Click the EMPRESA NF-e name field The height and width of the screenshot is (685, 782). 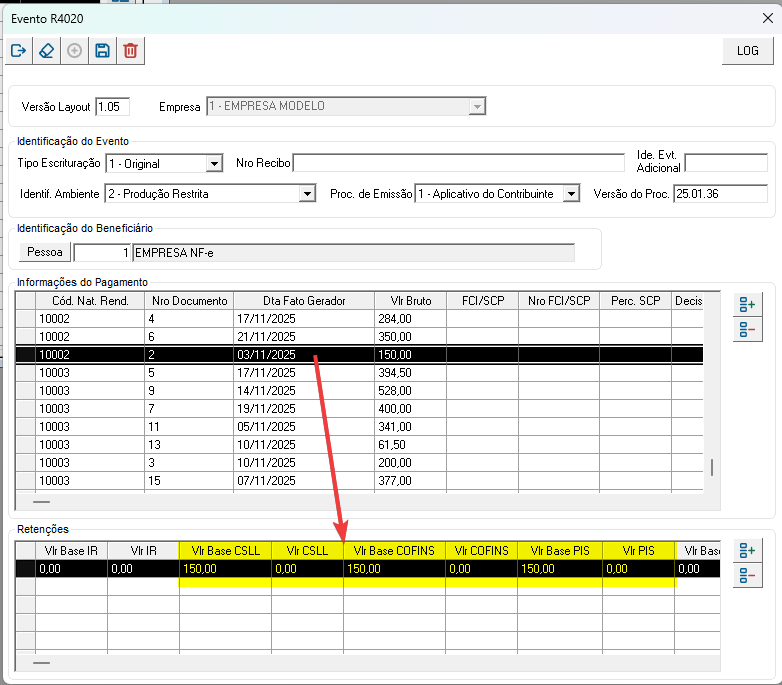354,253
